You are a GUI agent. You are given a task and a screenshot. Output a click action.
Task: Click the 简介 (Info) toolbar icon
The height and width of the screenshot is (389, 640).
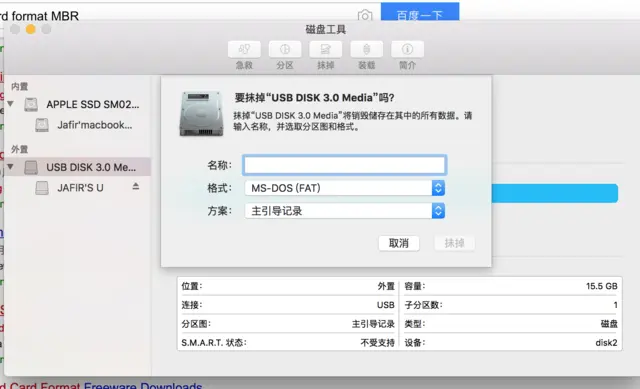coord(407,49)
